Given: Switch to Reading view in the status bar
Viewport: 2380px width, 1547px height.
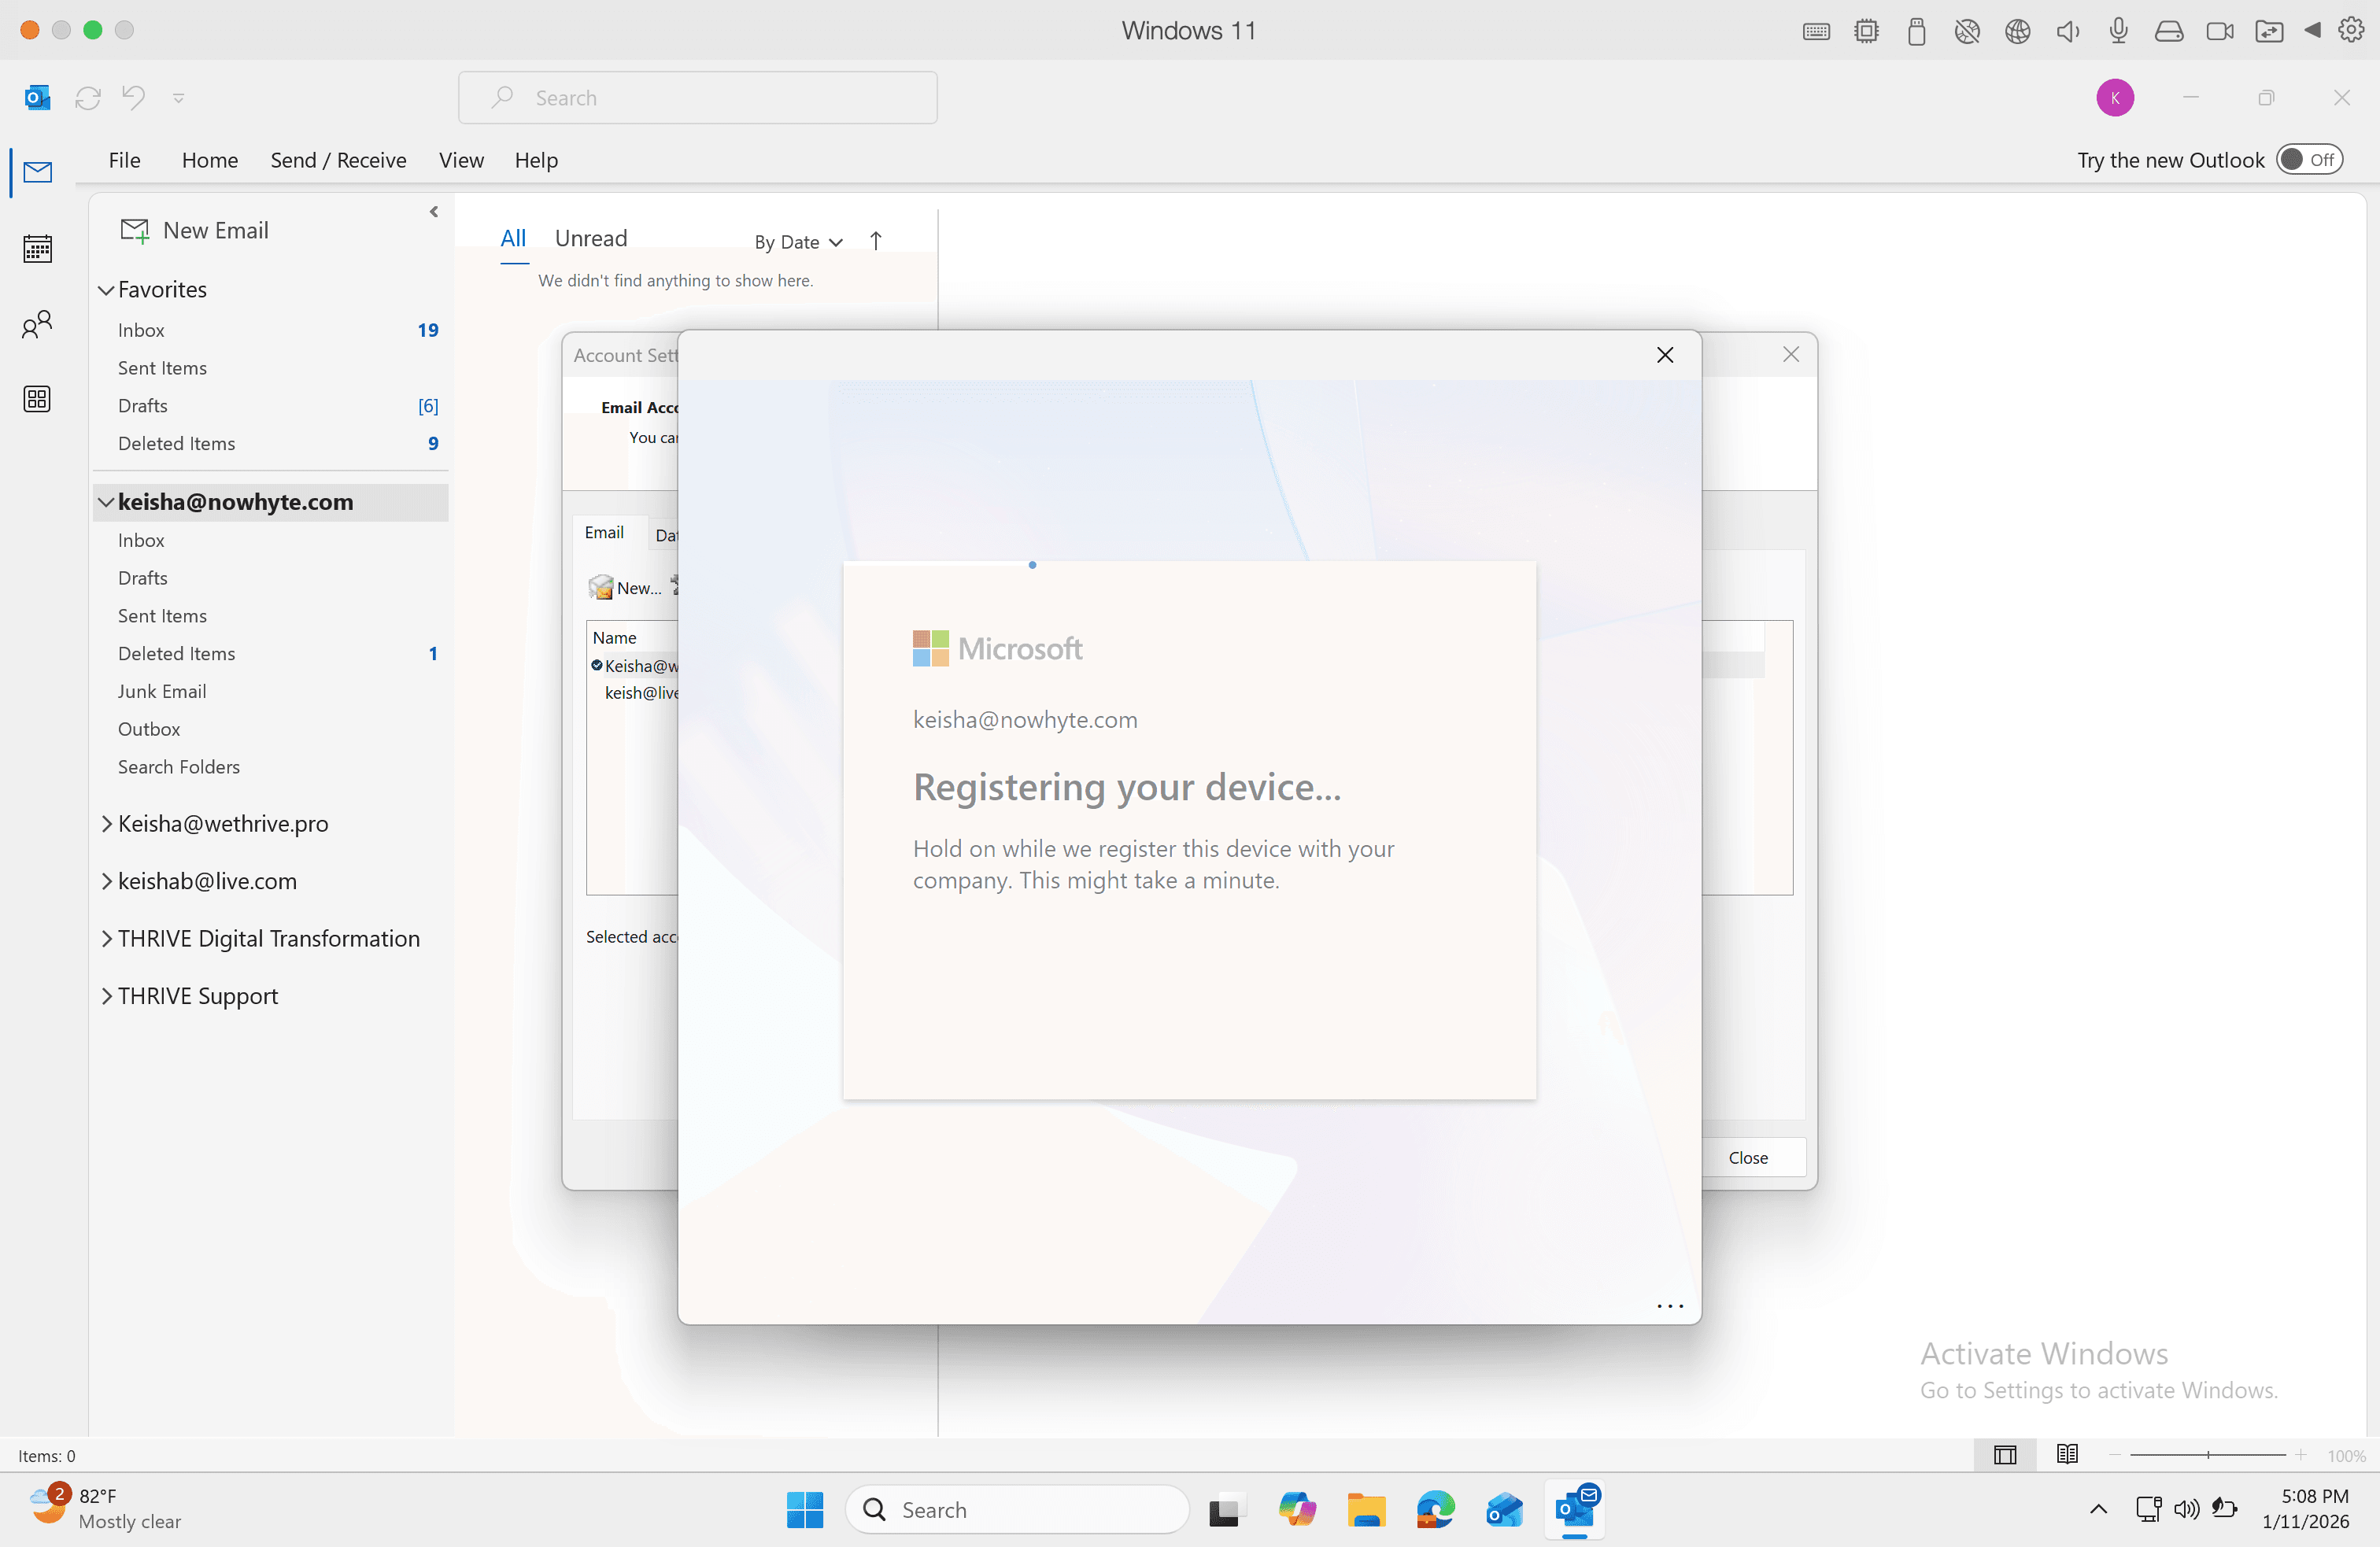Looking at the screenshot, I should point(2067,1455).
